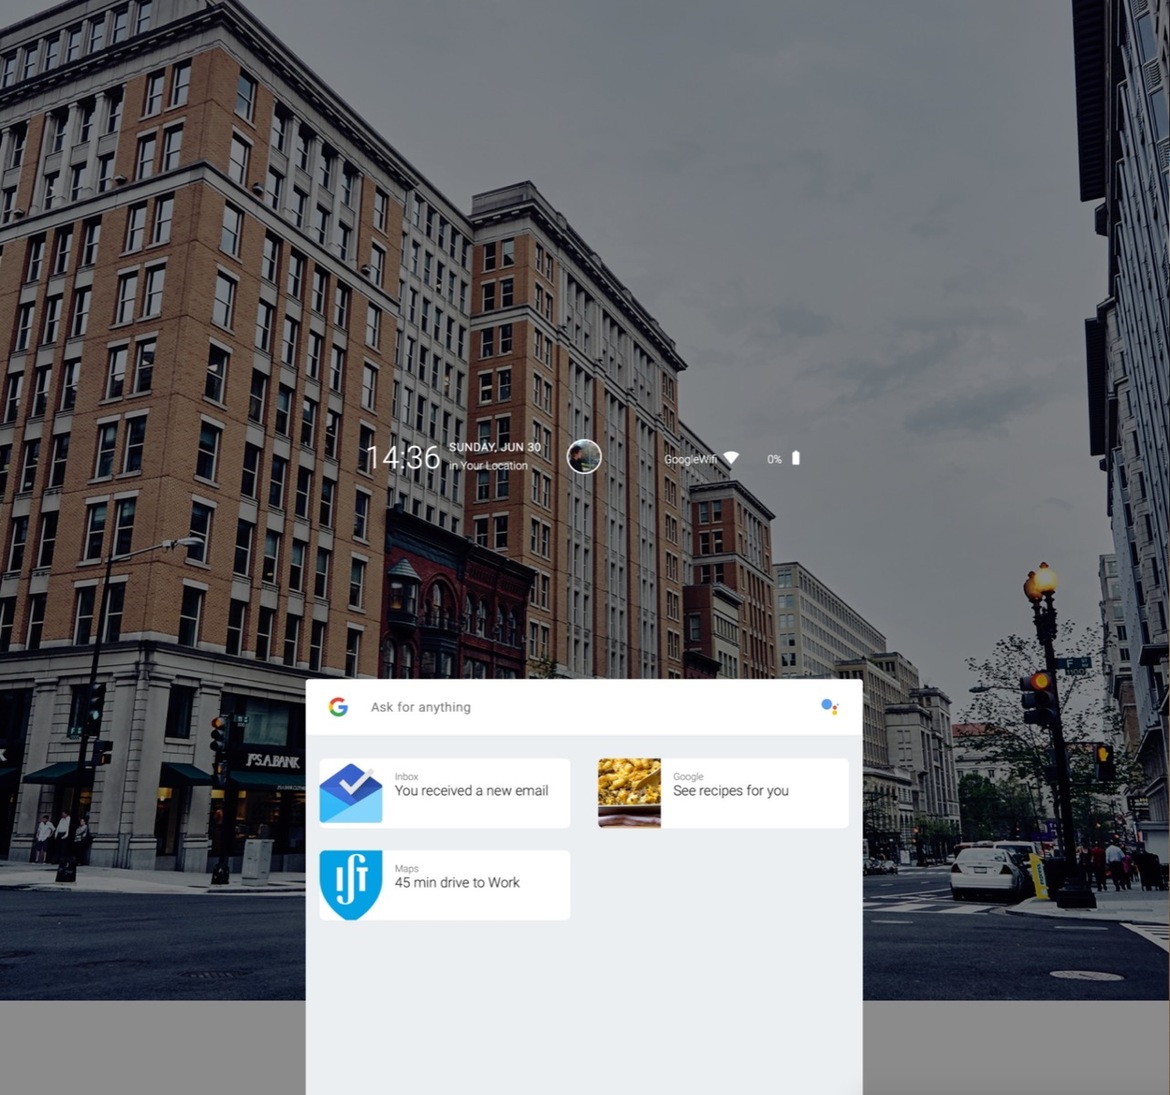Open the "You received a new email" card
This screenshot has width=1170, height=1095.
(472, 791)
